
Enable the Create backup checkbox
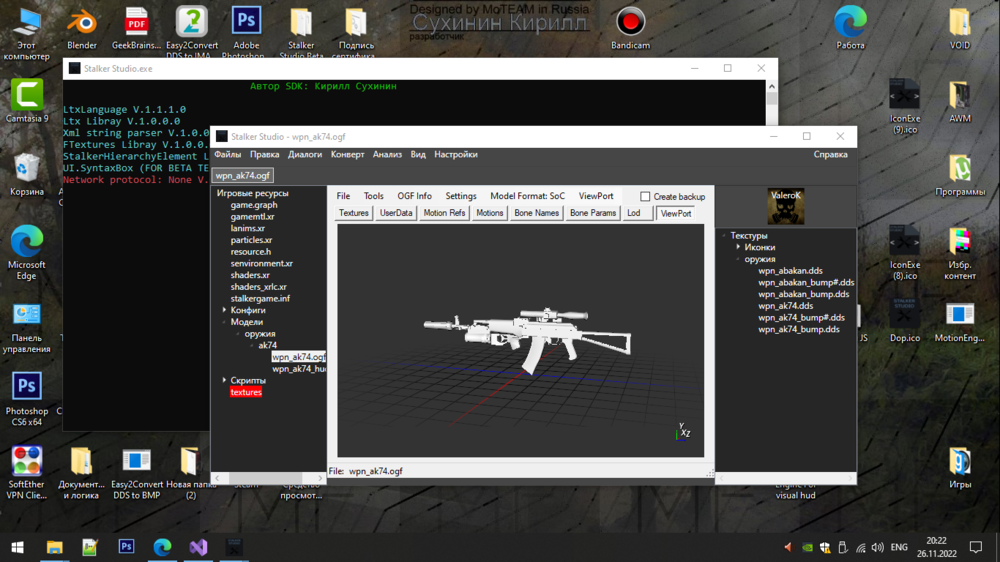(x=645, y=197)
